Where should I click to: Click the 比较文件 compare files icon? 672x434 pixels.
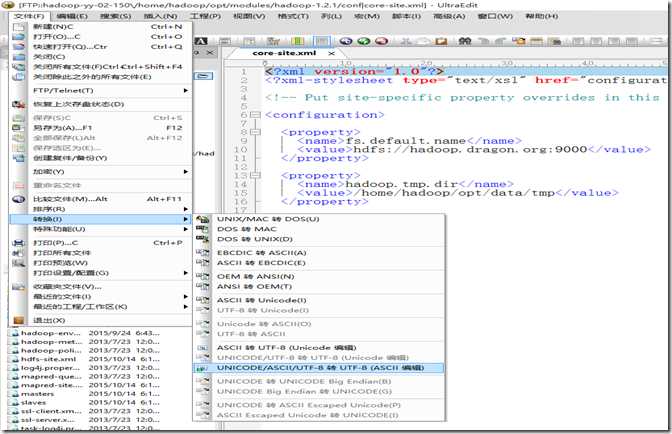pos(18,199)
